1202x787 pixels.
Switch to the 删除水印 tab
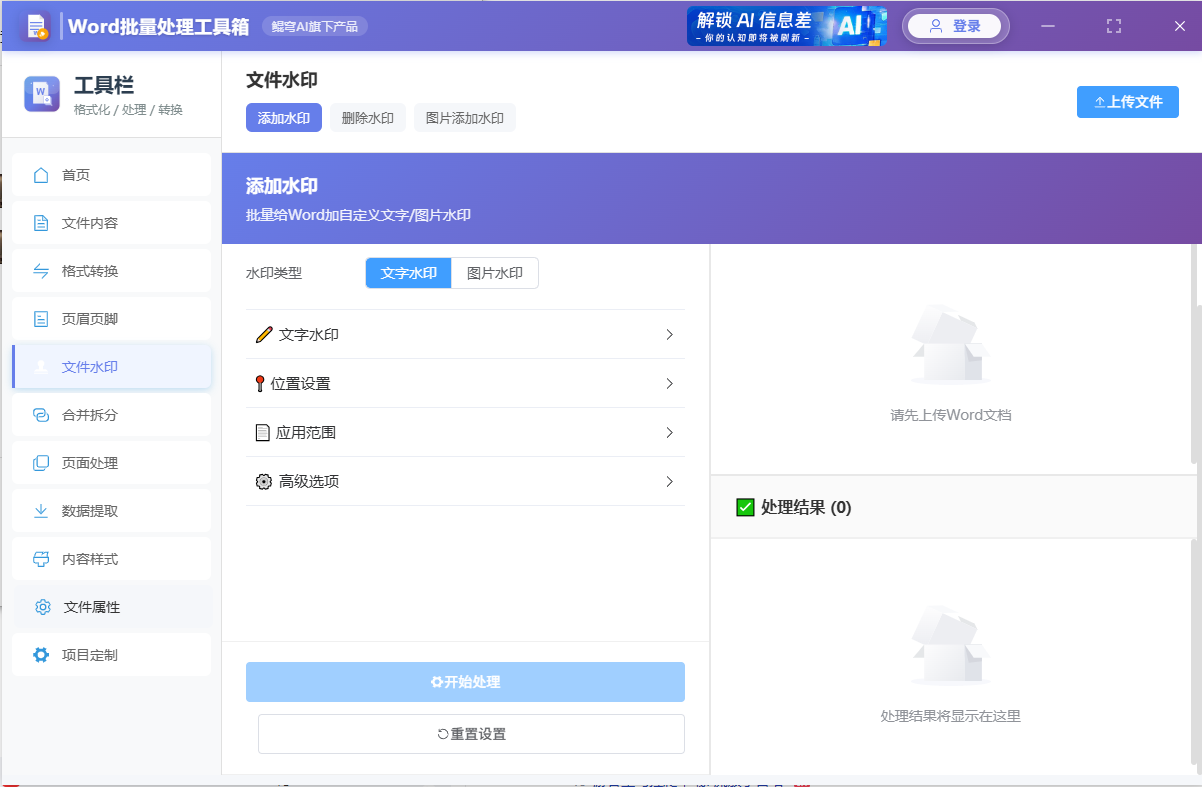coord(369,117)
